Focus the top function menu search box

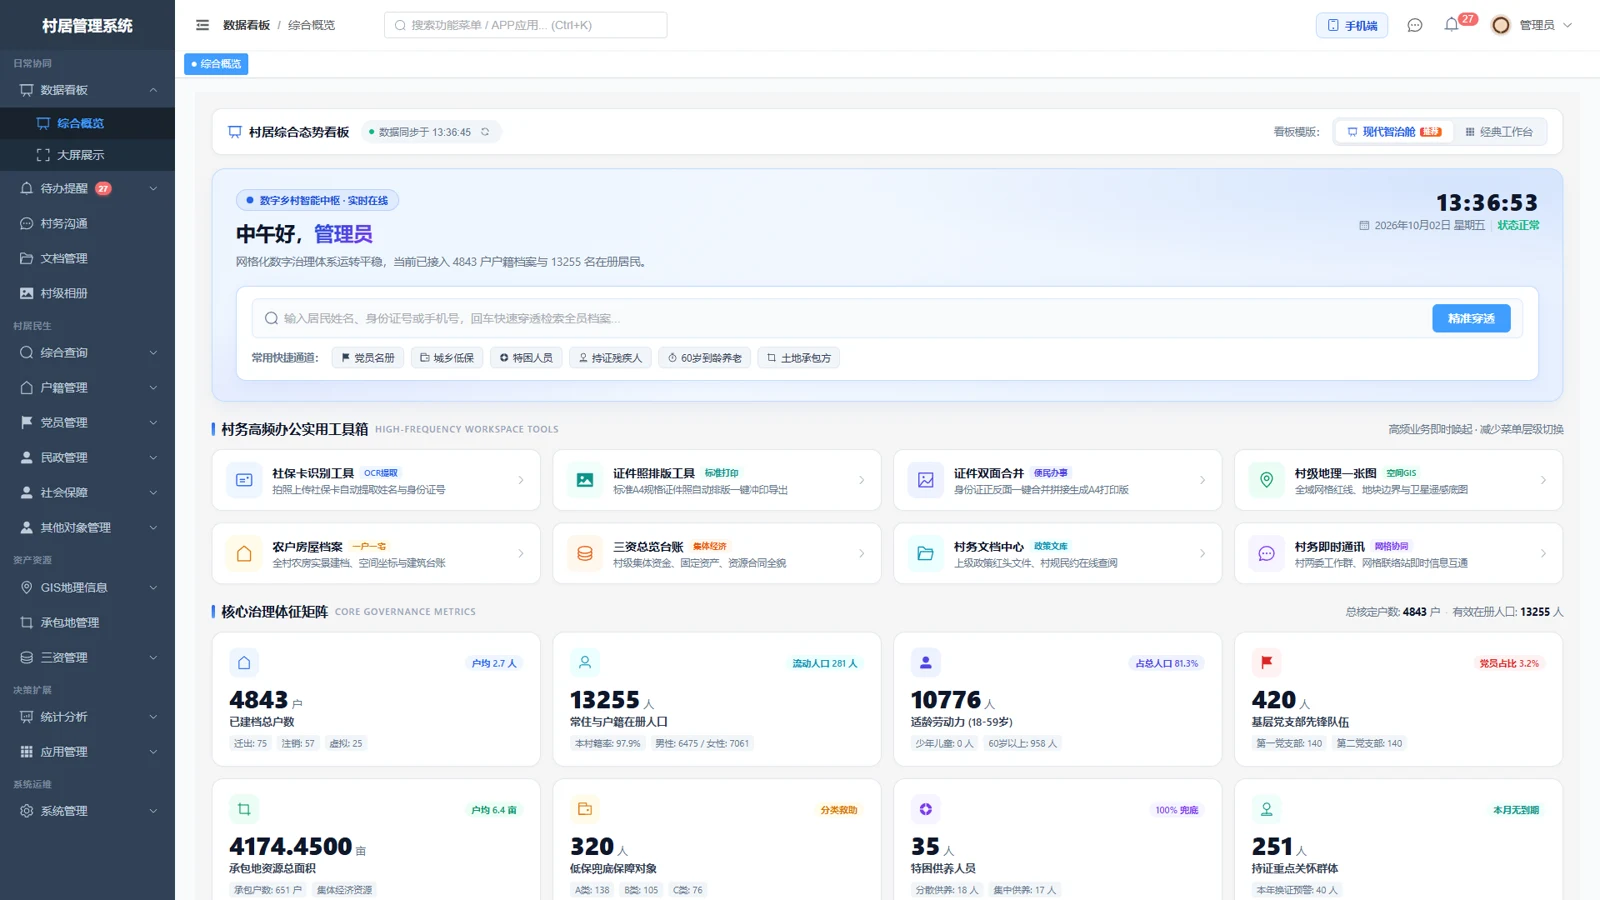point(526,25)
